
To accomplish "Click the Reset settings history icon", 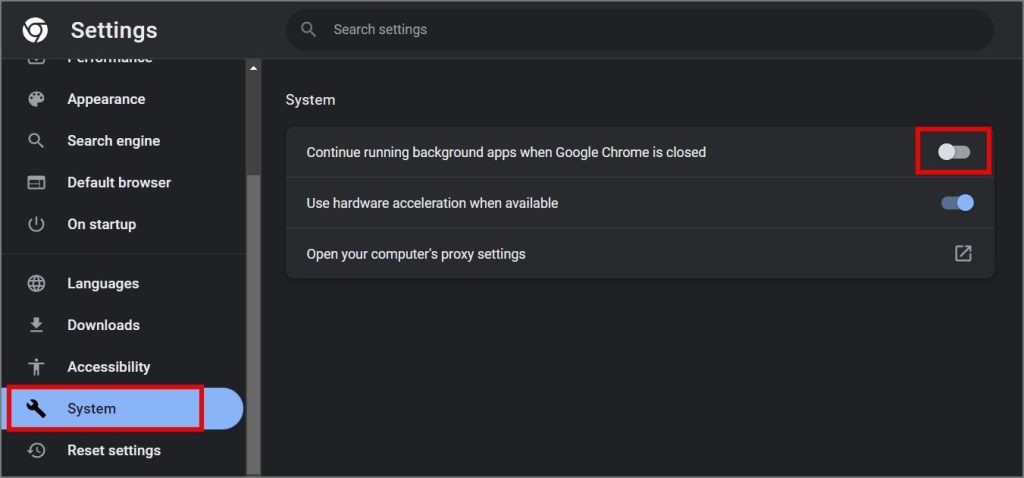I will 36,450.
